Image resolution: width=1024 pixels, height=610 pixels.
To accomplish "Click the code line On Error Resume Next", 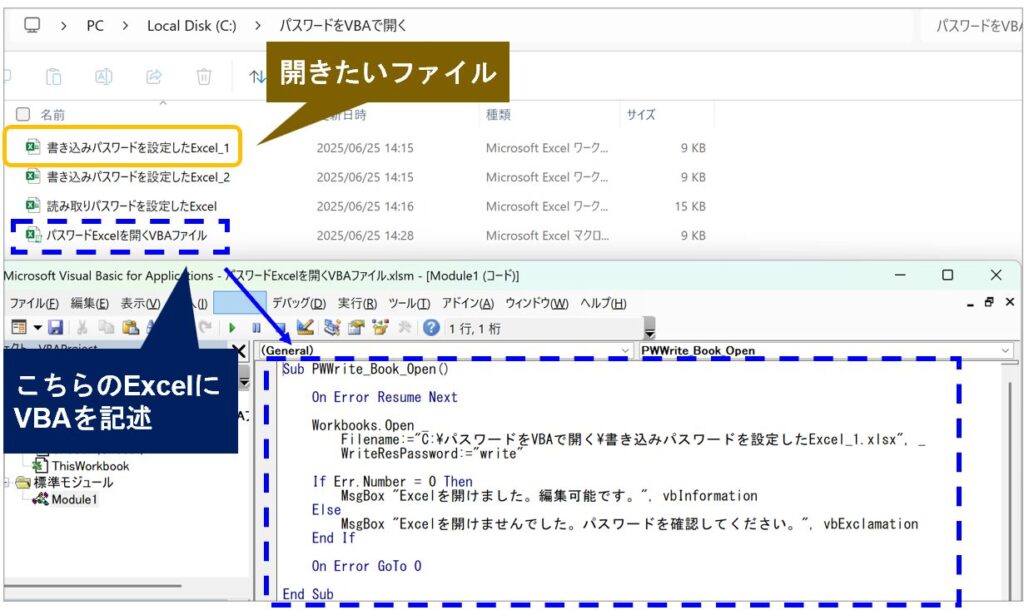I will click(384, 397).
